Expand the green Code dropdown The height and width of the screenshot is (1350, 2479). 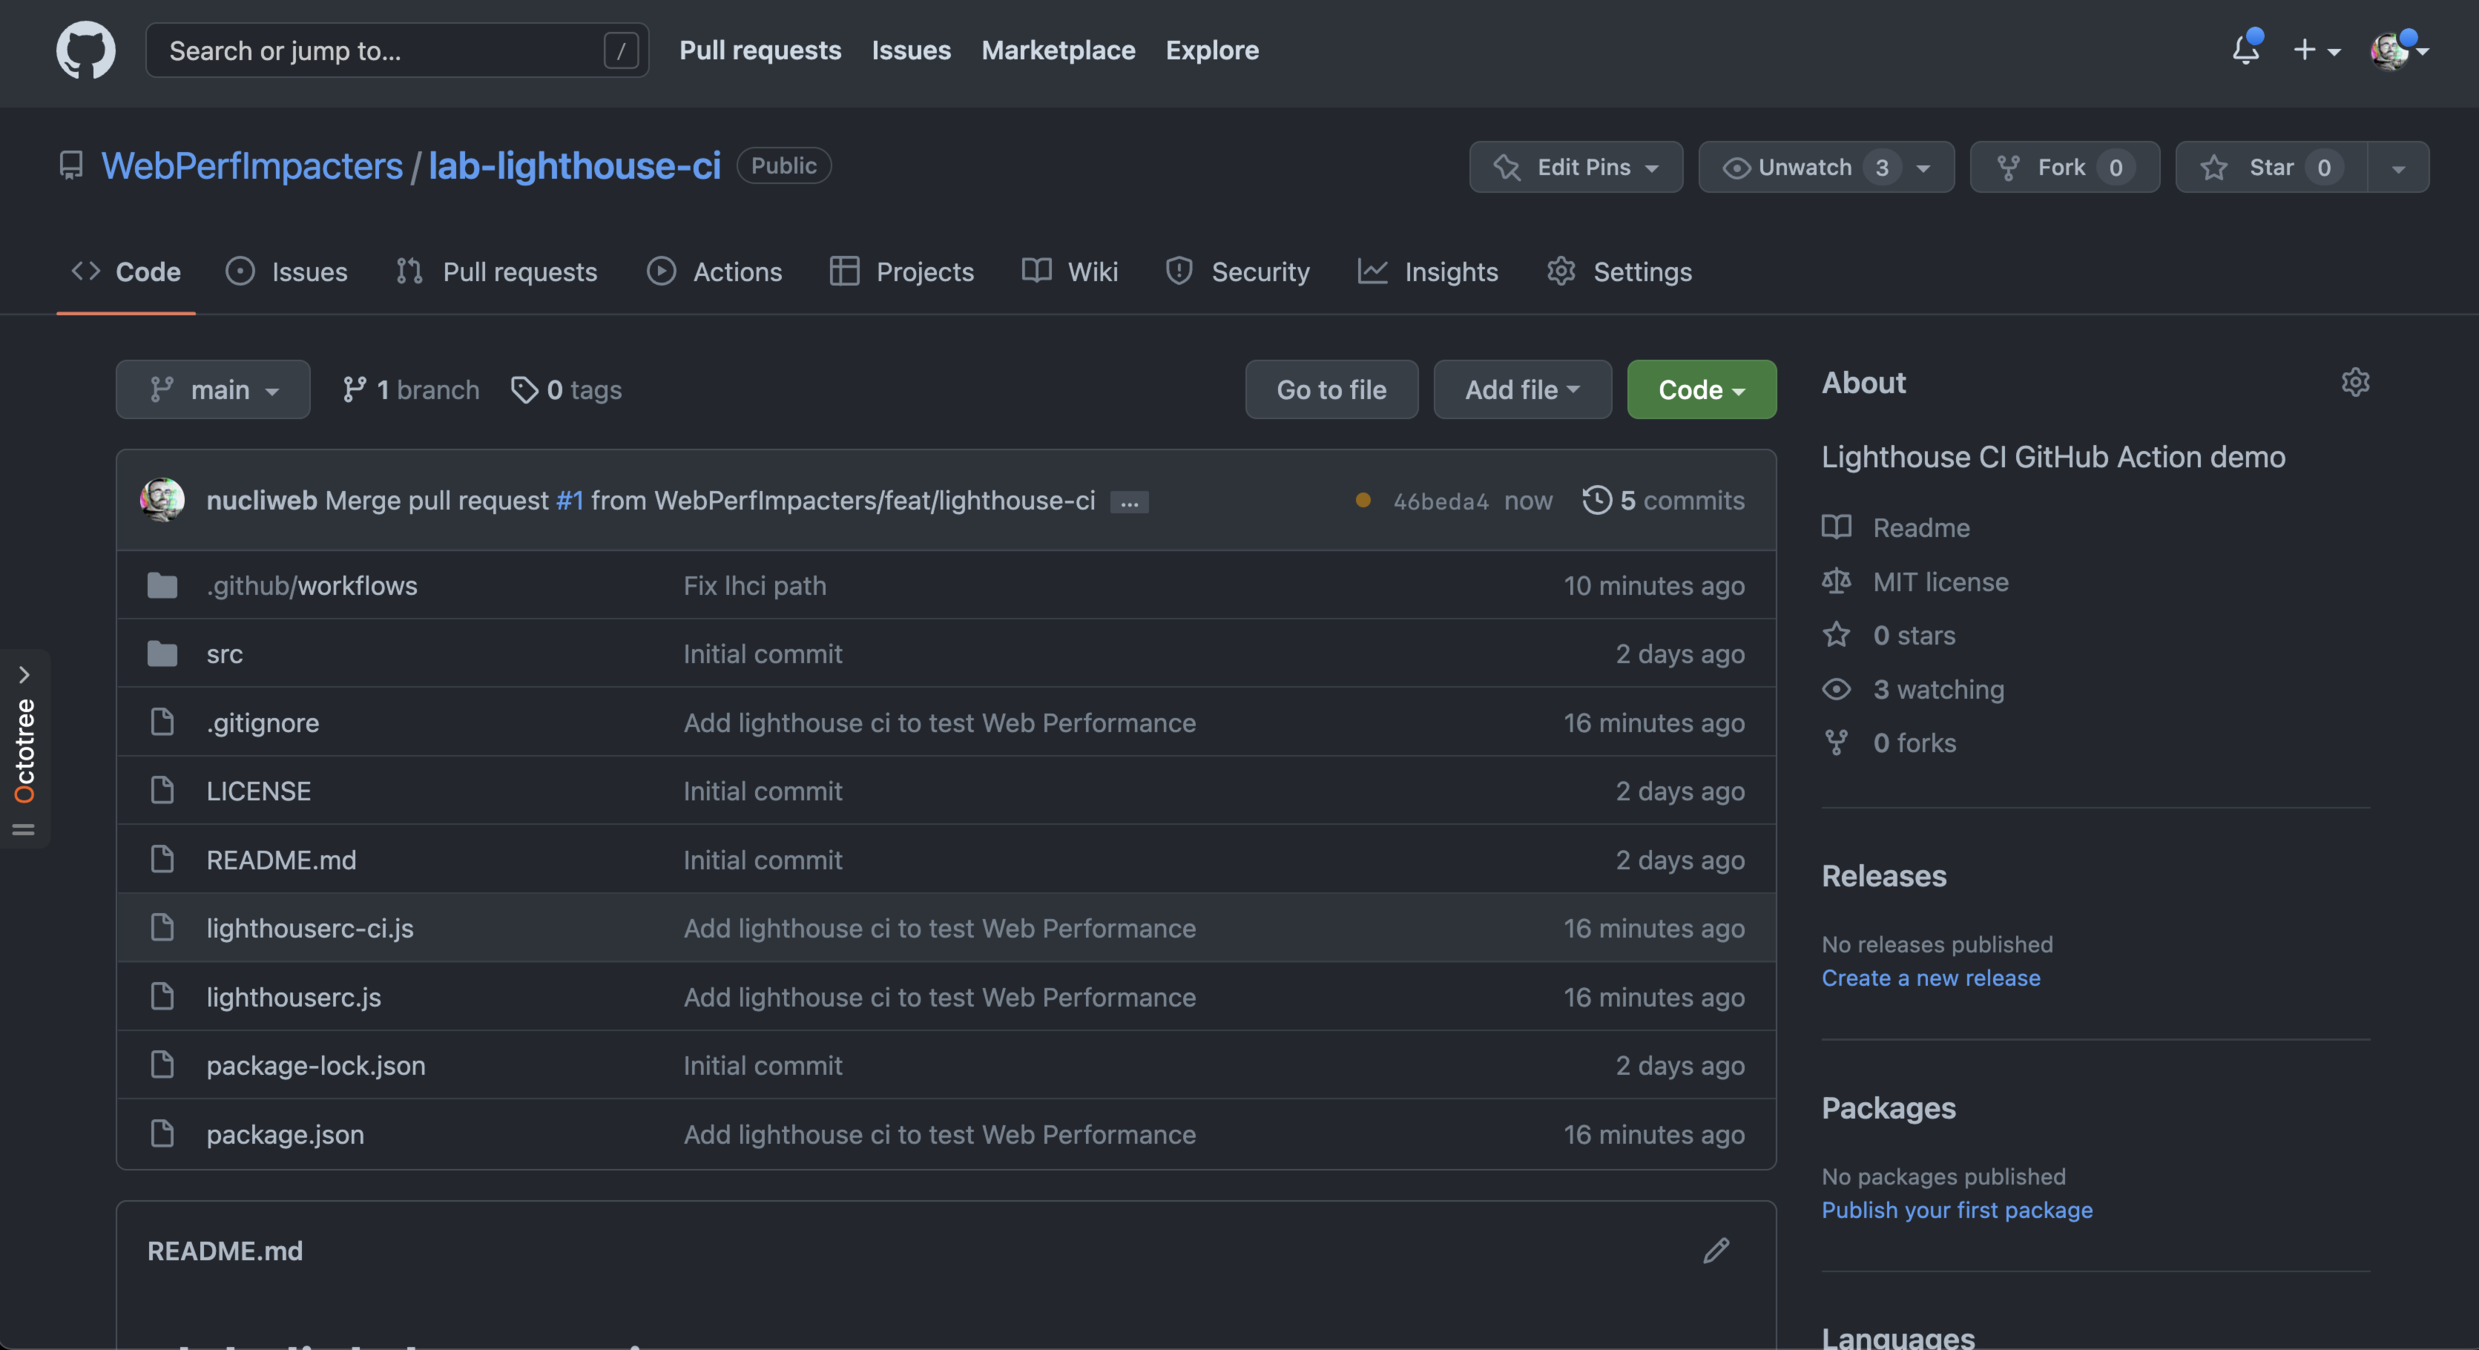[1700, 389]
